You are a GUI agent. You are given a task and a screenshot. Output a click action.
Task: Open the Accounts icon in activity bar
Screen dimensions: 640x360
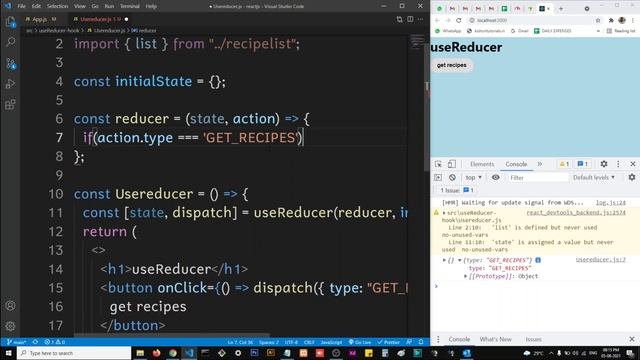click(11, 305)
